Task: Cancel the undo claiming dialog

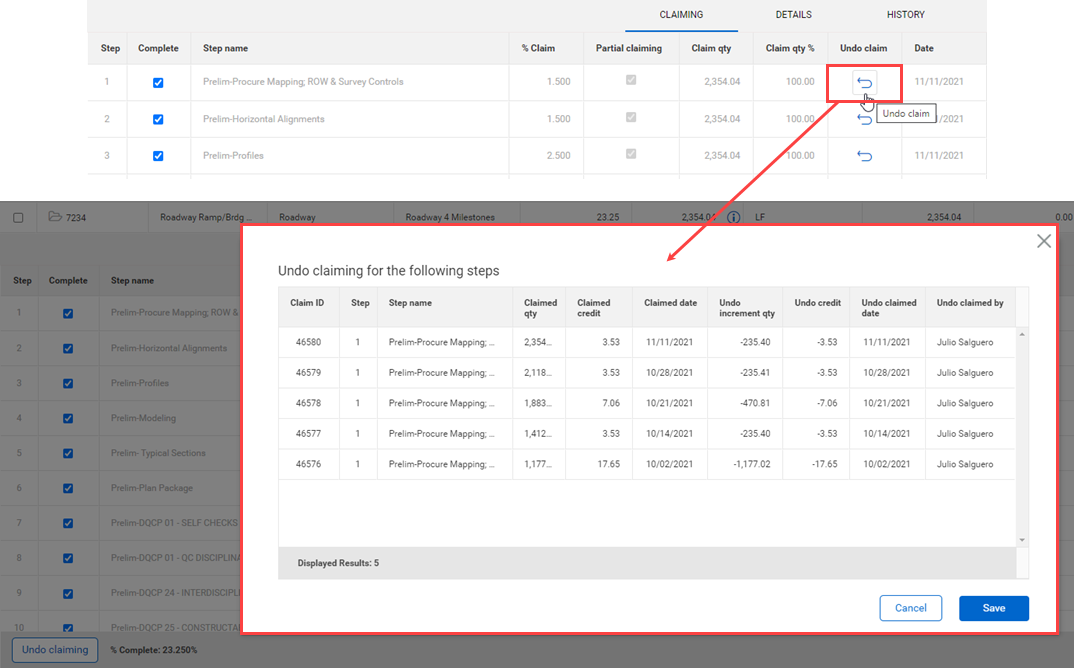Action: [x=910, y=608]
